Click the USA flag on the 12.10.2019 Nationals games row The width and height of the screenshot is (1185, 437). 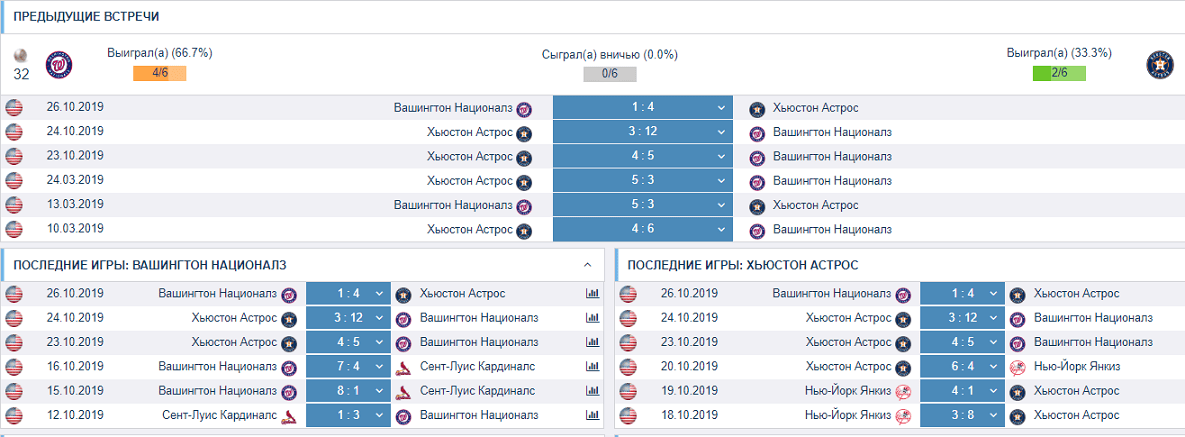(14, 416)
